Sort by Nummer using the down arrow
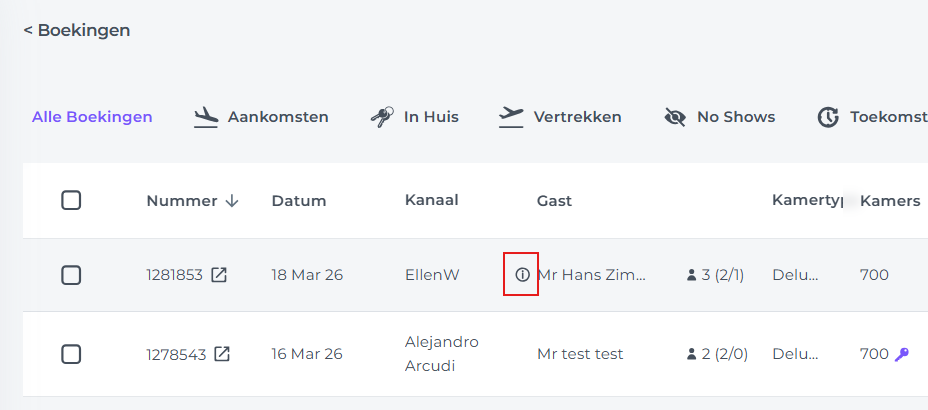The image size is (928, 410). pyautogui.click(x=232, y=201)
